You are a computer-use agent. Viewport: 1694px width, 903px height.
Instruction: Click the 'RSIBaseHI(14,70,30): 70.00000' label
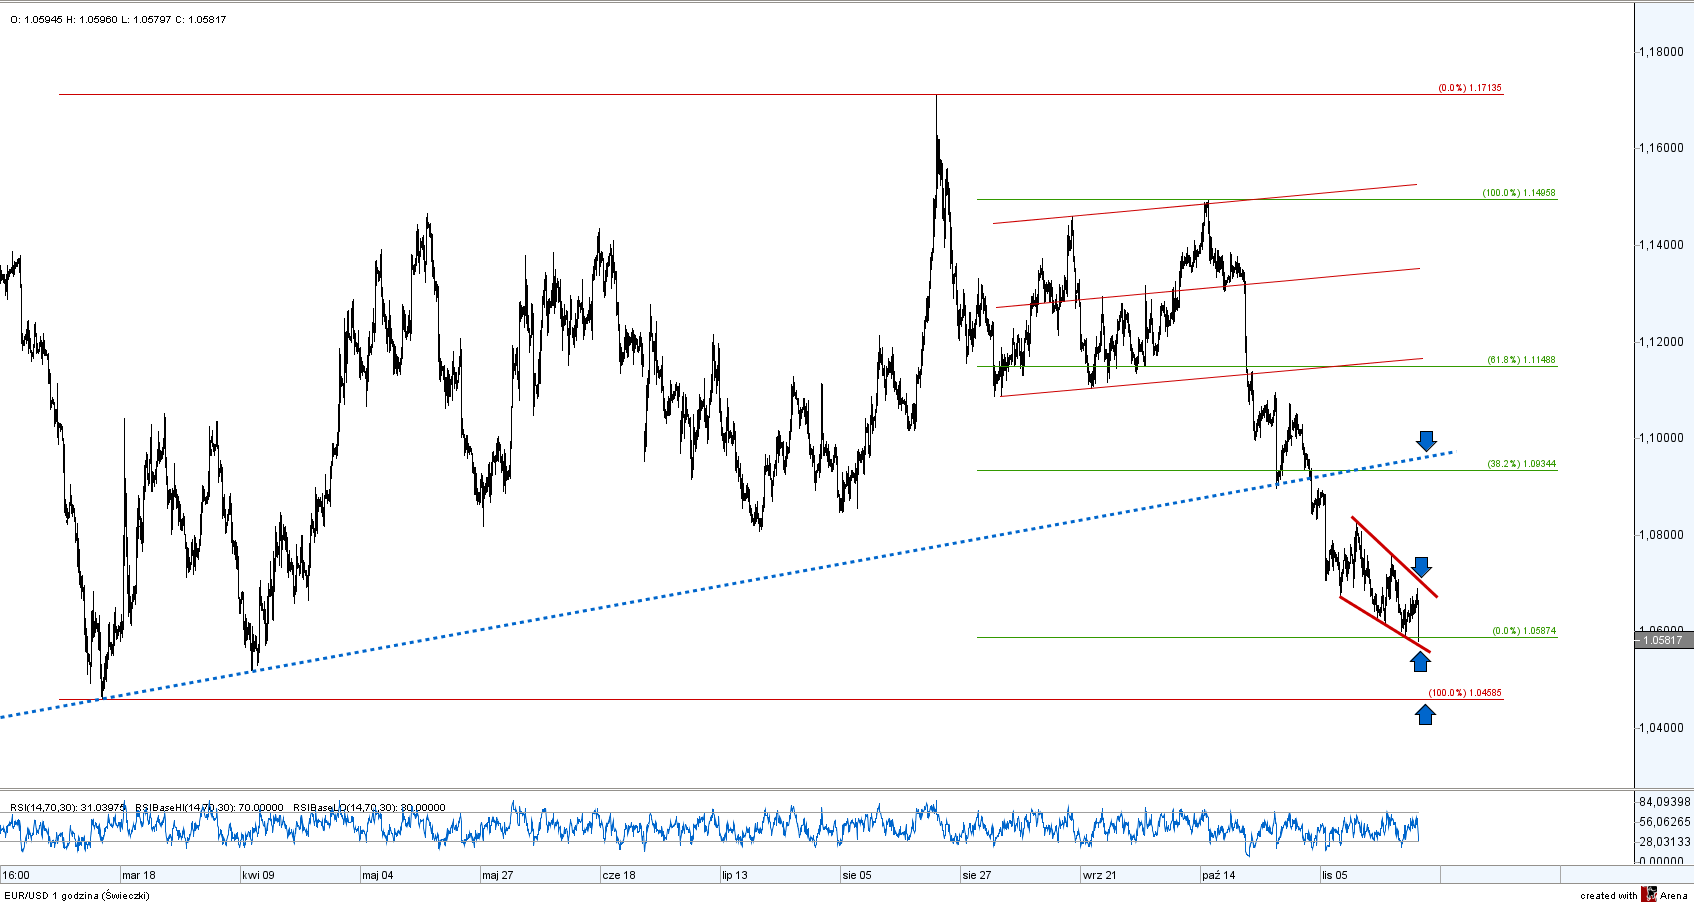point(209,808)
